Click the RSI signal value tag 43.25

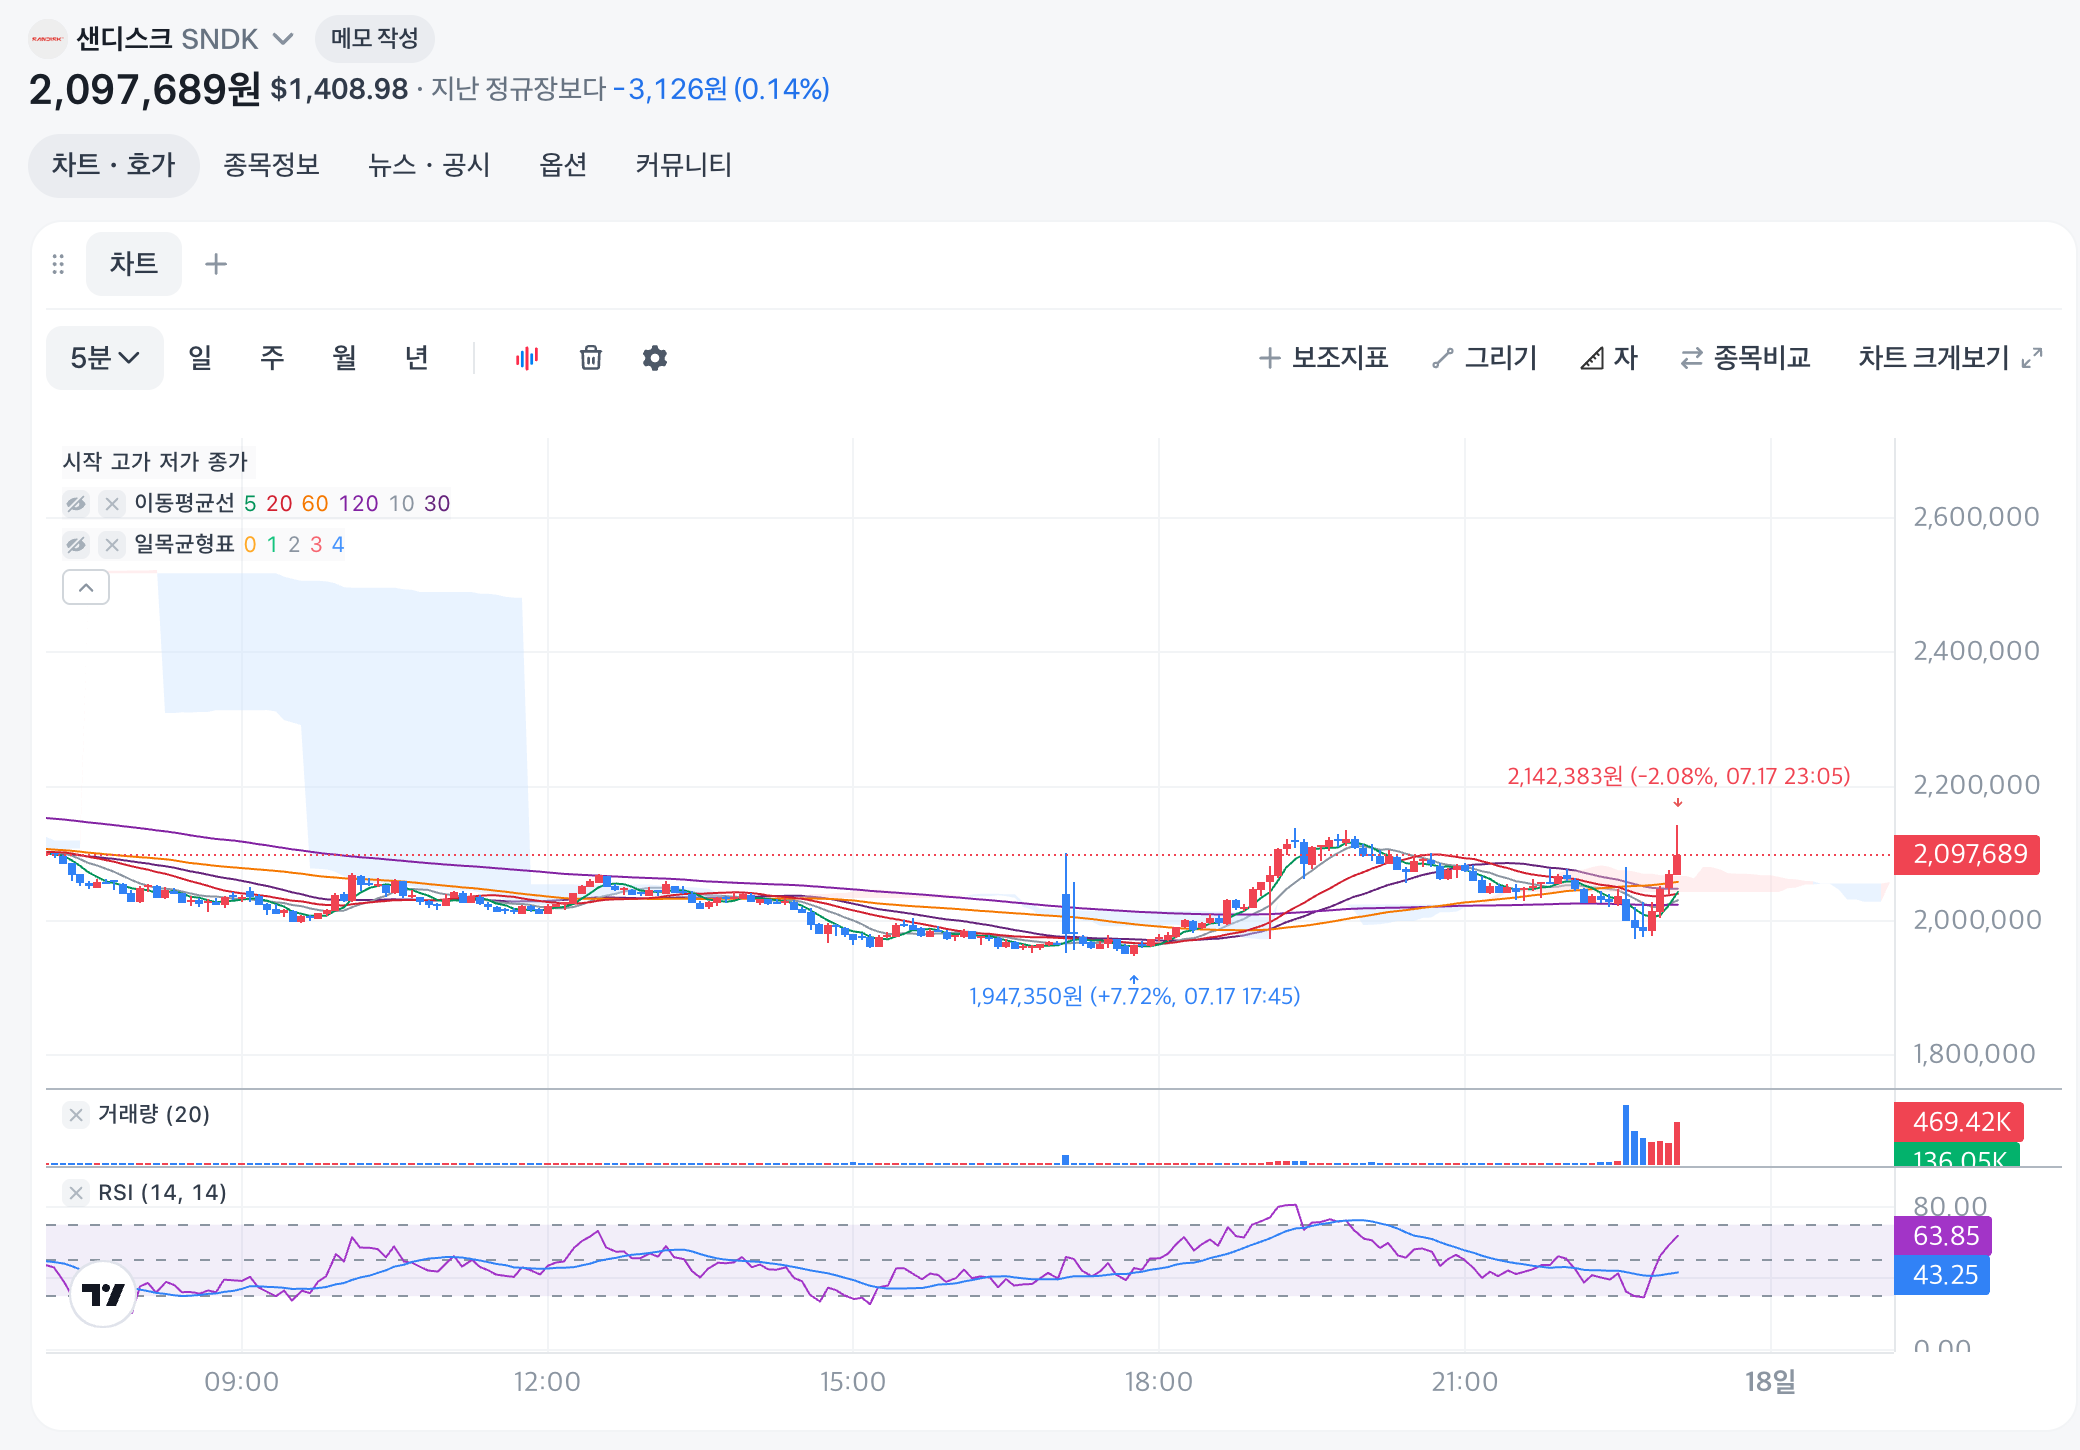pos(1942,1275)
